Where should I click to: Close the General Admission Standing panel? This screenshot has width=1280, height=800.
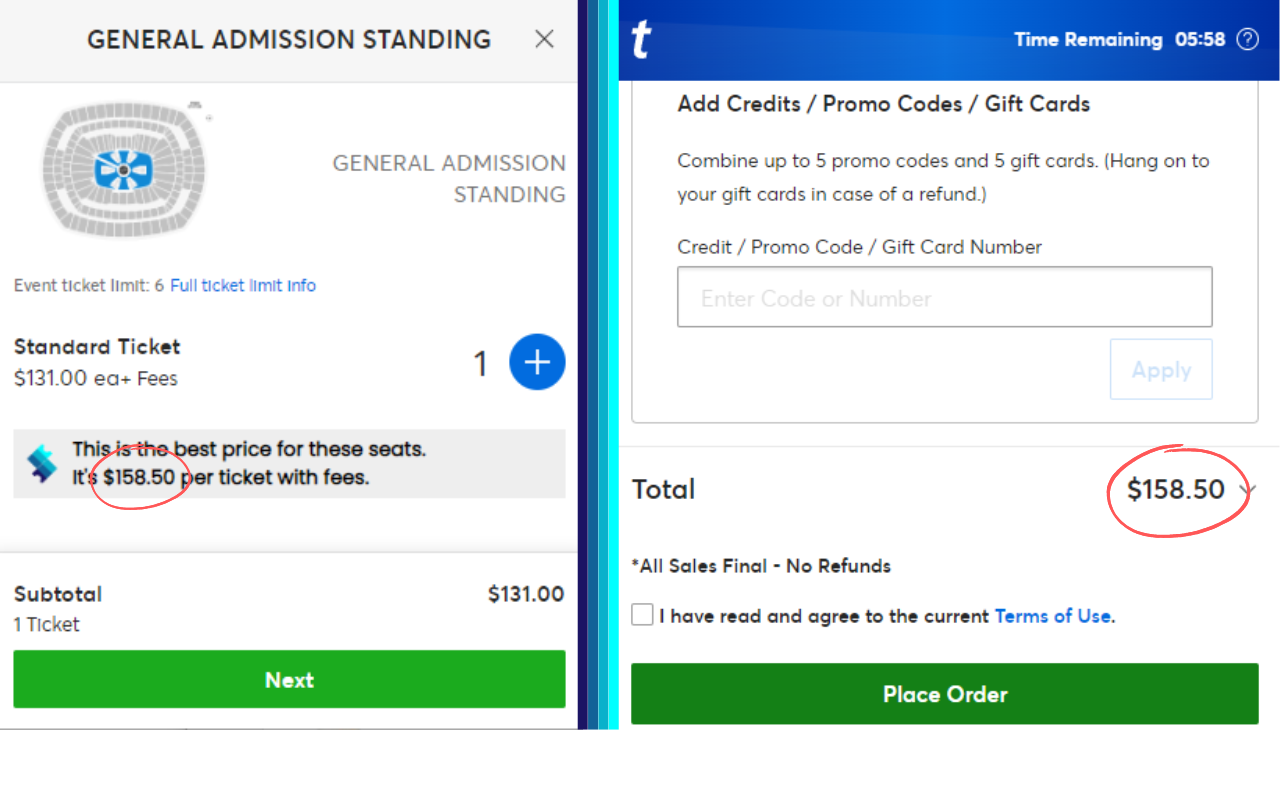click(x=544, y=39)
